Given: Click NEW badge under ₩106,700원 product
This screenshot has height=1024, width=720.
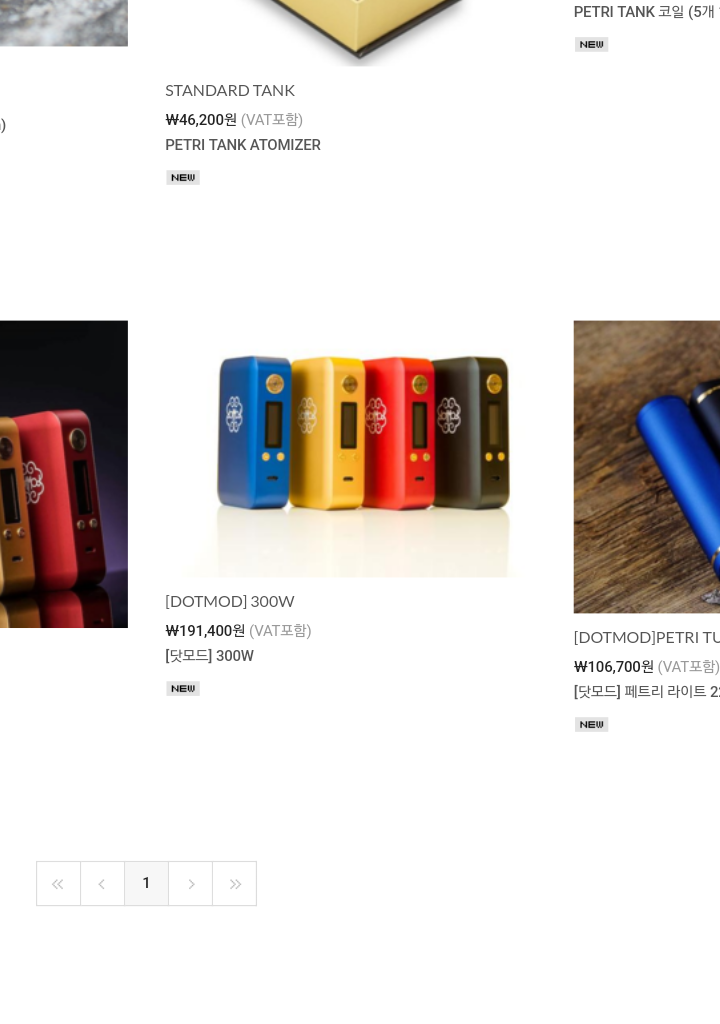Looking at the screenshot, I should click(592, 724).
